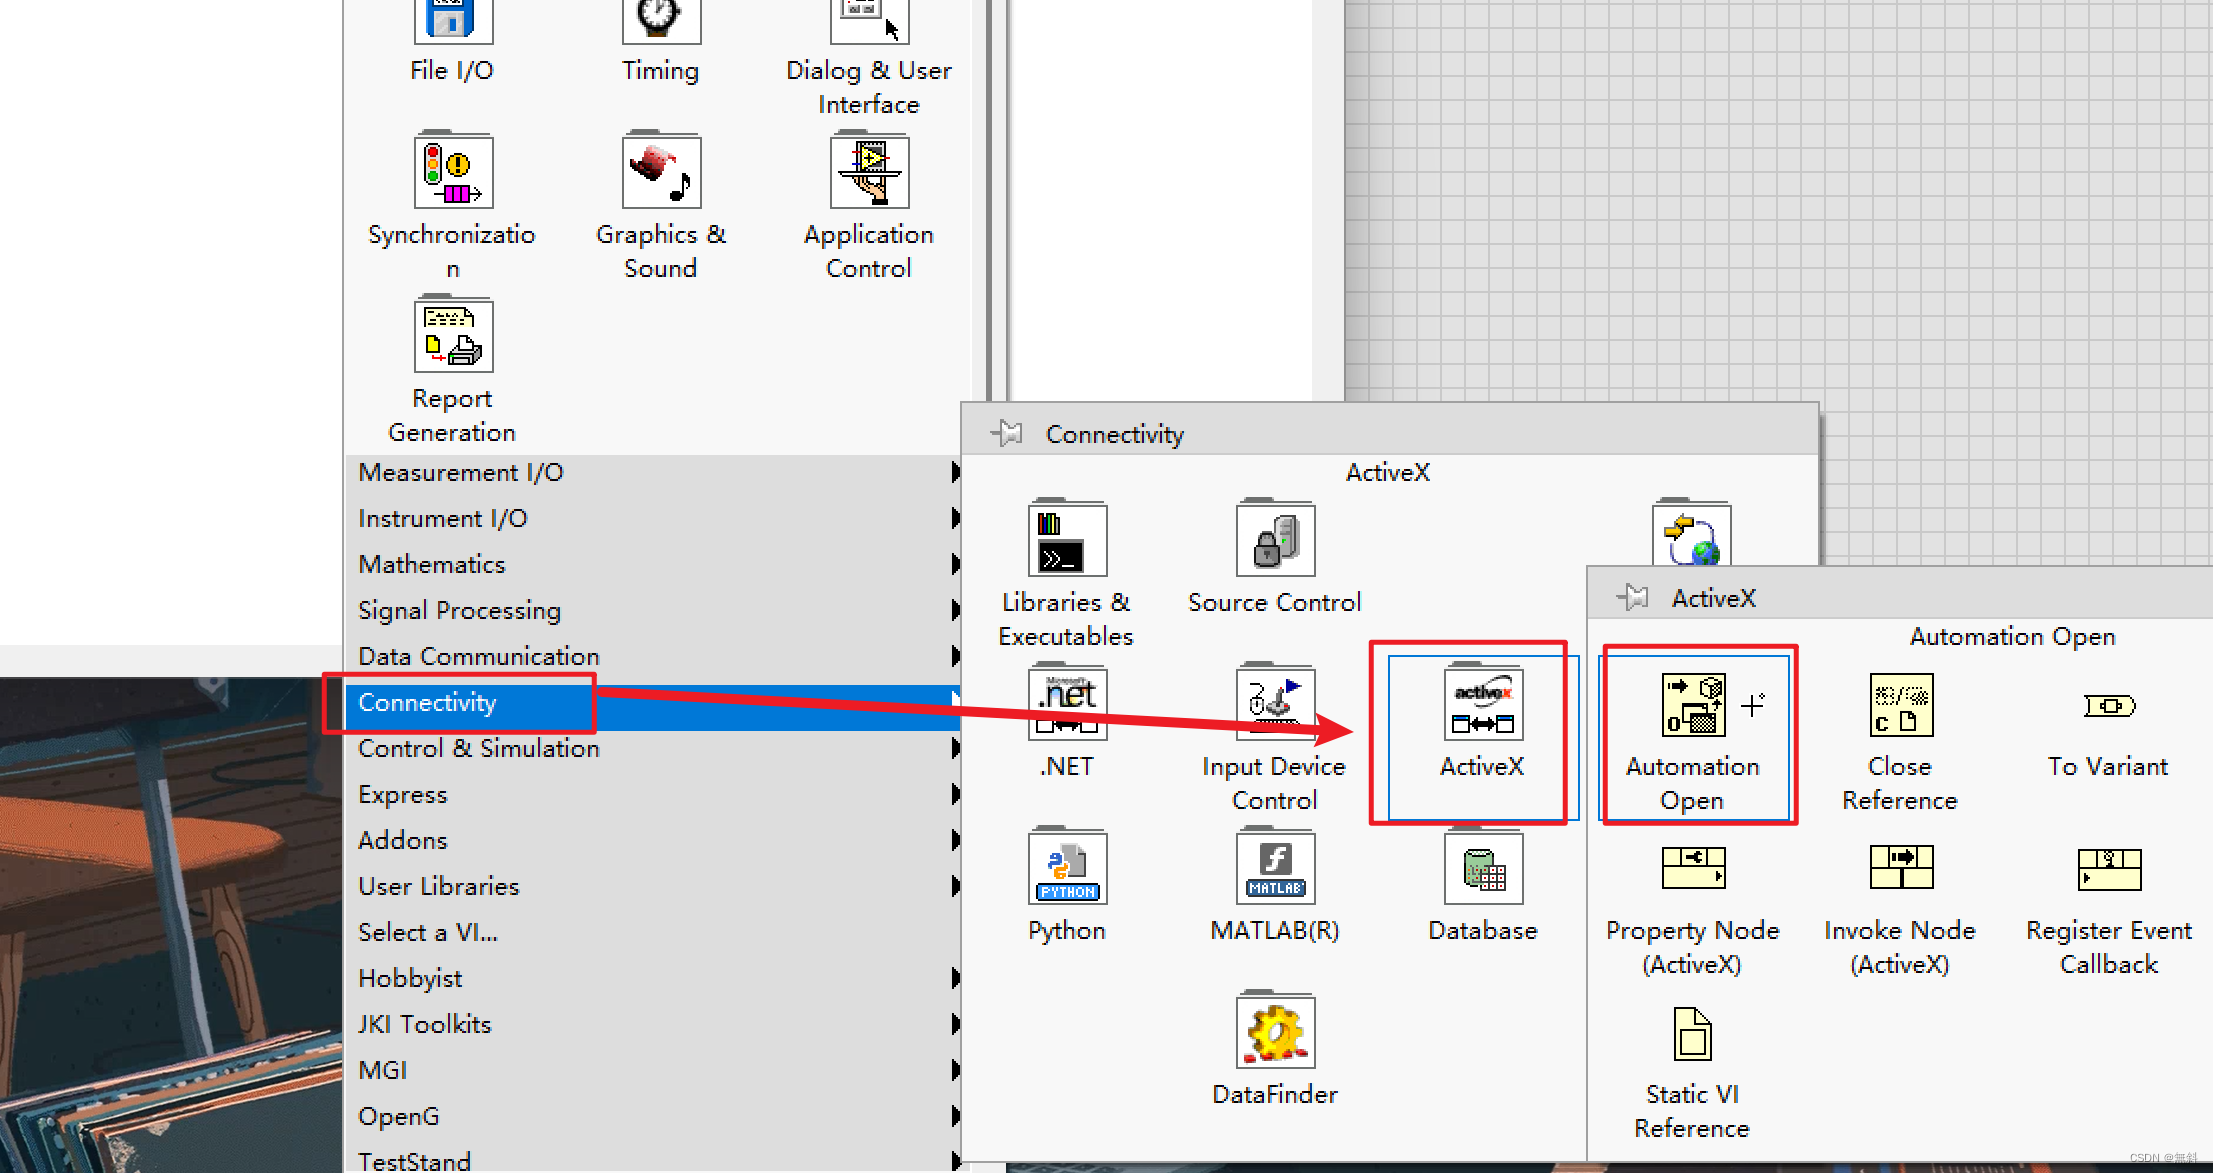2213x1173 pixels.
Task: Open the Instrument I/O menu entry
Action: (443, 518)
